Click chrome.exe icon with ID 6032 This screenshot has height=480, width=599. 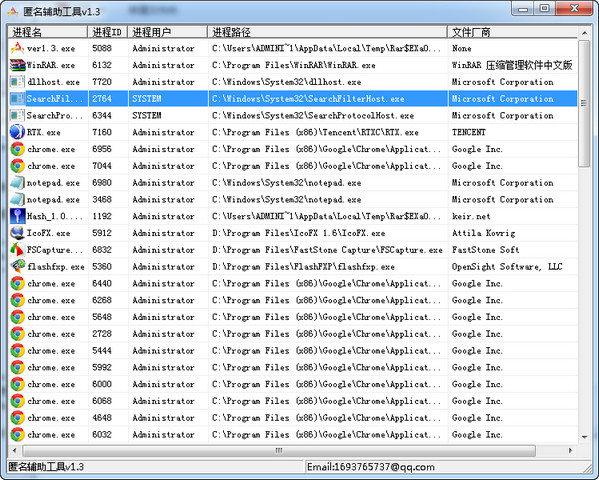pyautogui.click(x=17, y=435)
